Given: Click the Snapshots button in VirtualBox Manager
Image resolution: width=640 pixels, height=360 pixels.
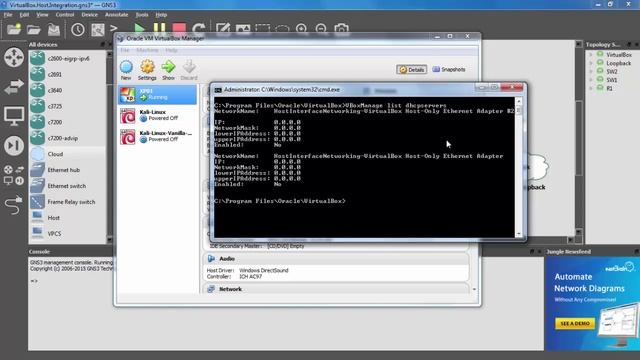Looking at the screenshot, I should point(449,69).
